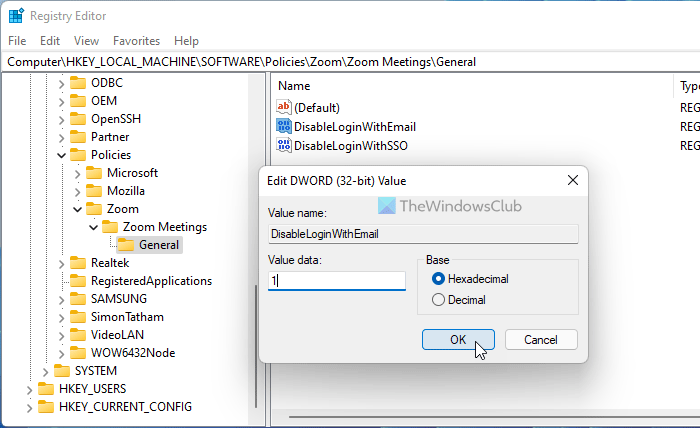
Task: Select the OpenSSH folder icon
Action: (x=78, y=119)
